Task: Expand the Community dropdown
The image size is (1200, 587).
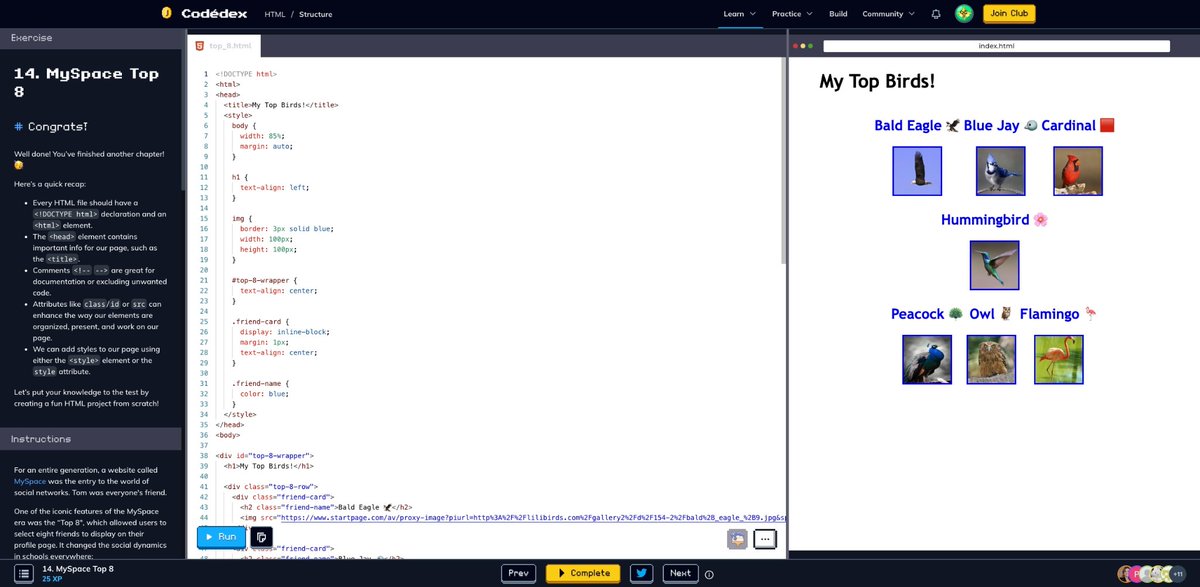Action: pos(886,14)
